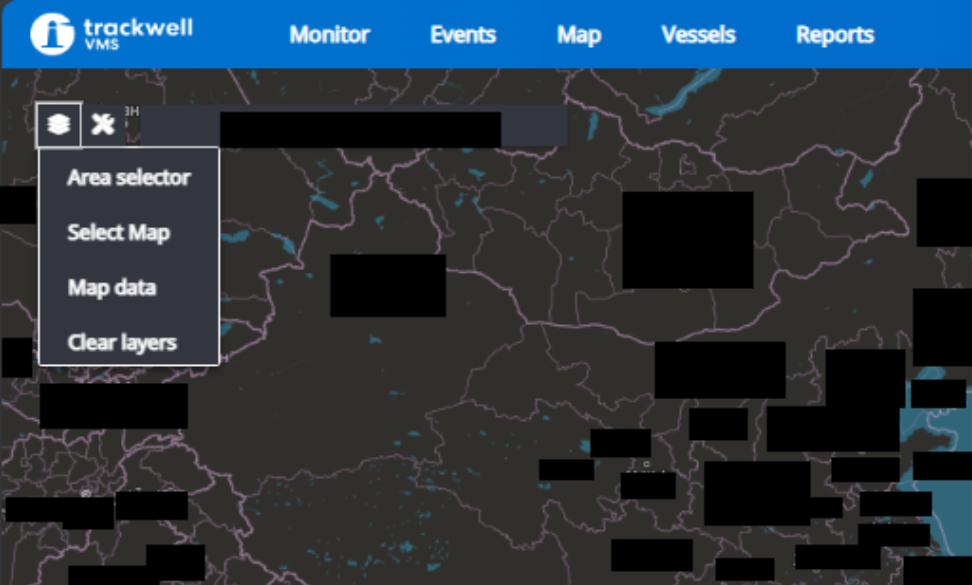Image resolution: width=972 pixels, height=585 pixels.
Task: Collapse the layers menu via its icon
Action: (x=59, y=125)
